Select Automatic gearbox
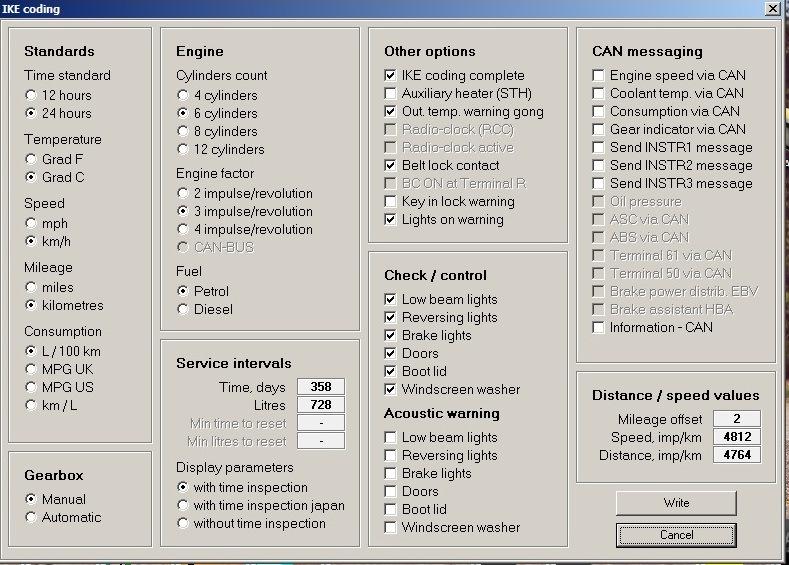The width and height of the screenshot is (789, 565). pyautogui.click(x=31, y=517)
